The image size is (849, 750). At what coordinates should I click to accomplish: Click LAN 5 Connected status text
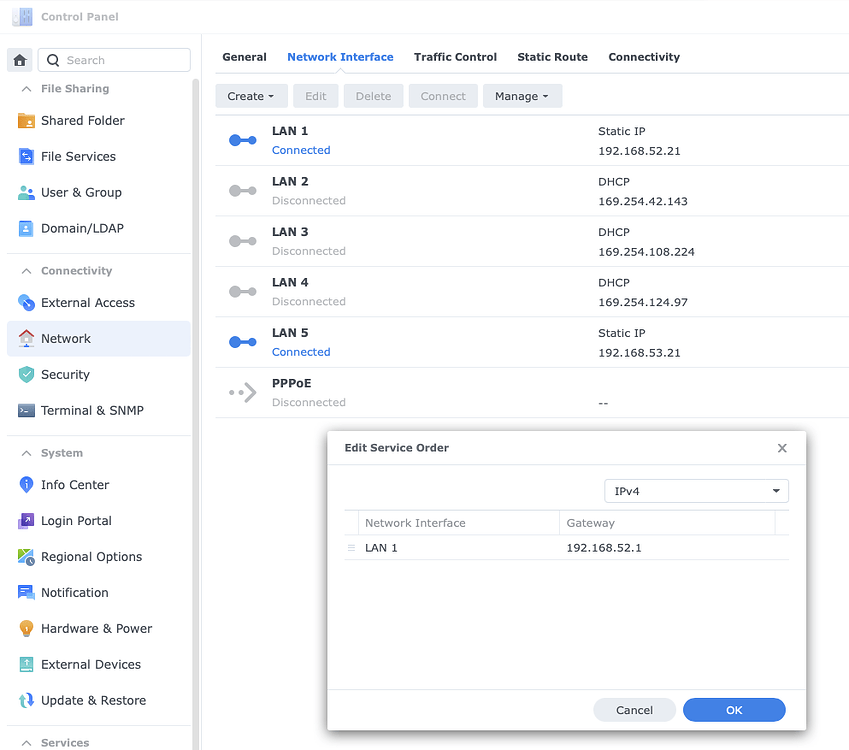point(301,352)
